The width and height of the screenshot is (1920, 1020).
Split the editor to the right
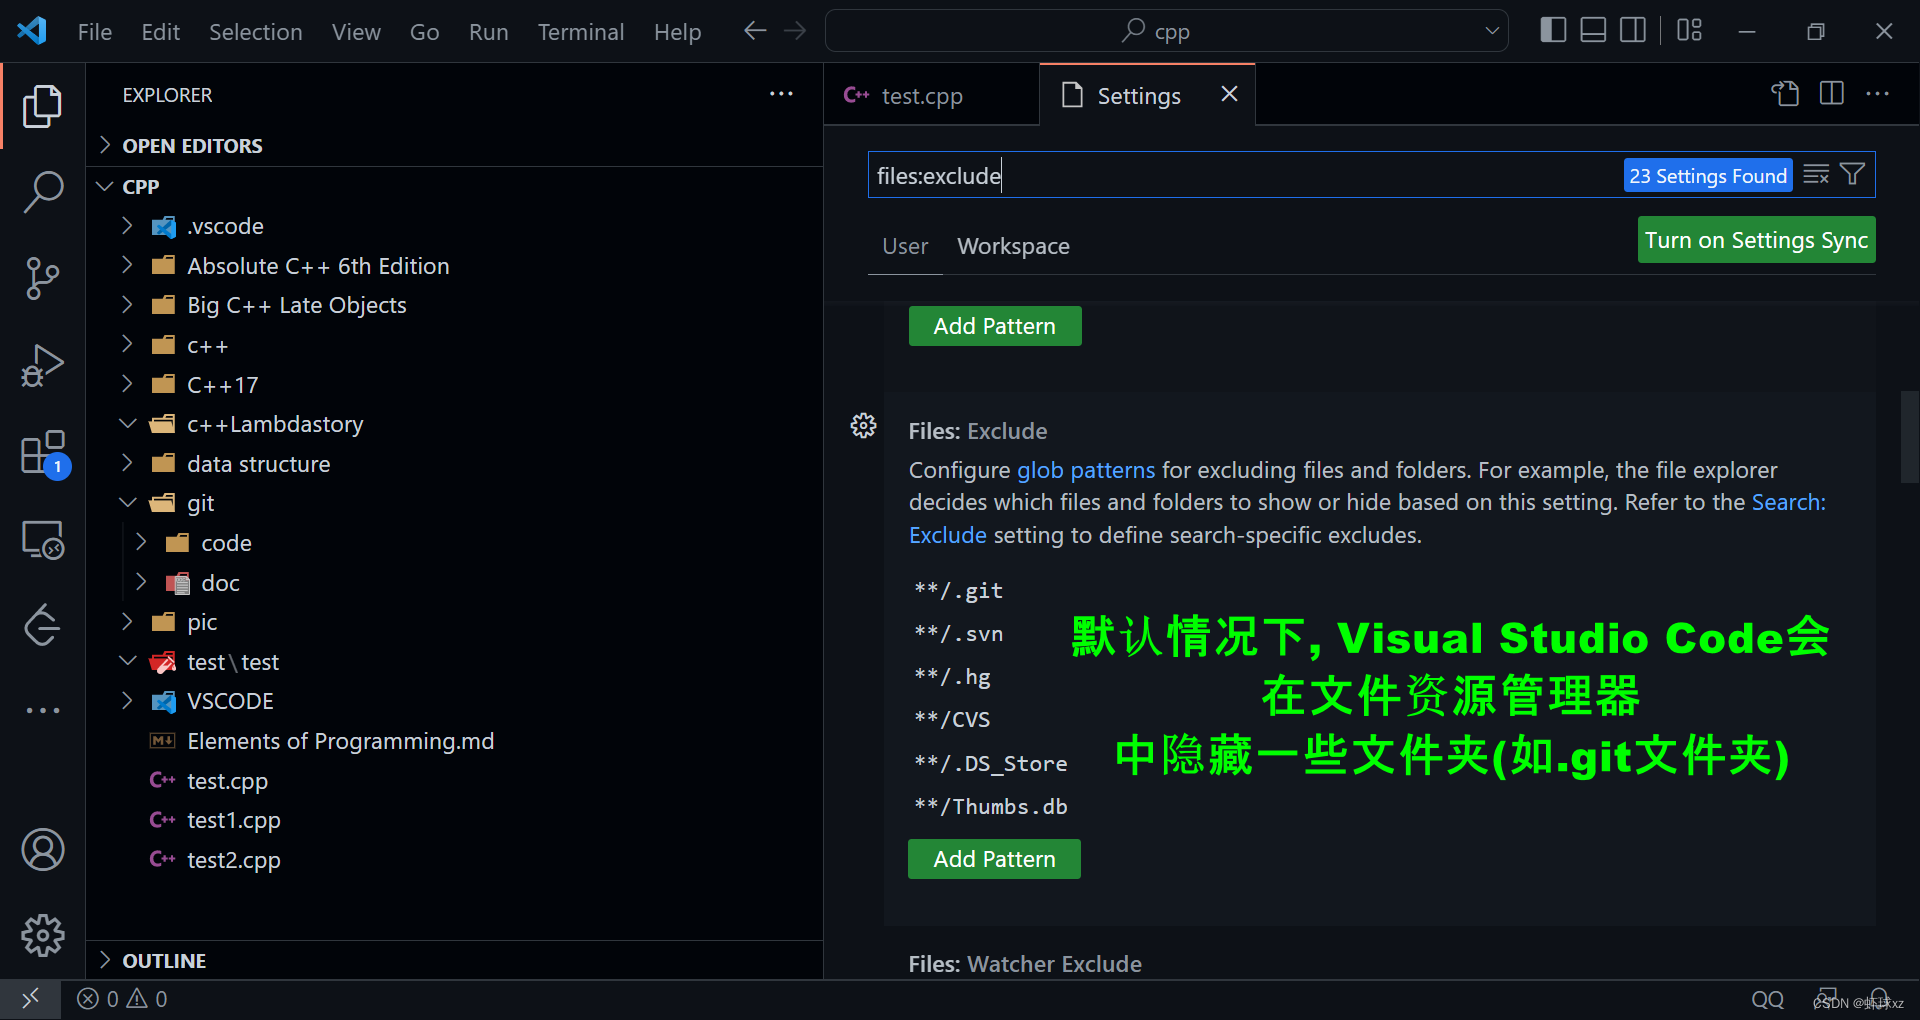coord(1832,94)
